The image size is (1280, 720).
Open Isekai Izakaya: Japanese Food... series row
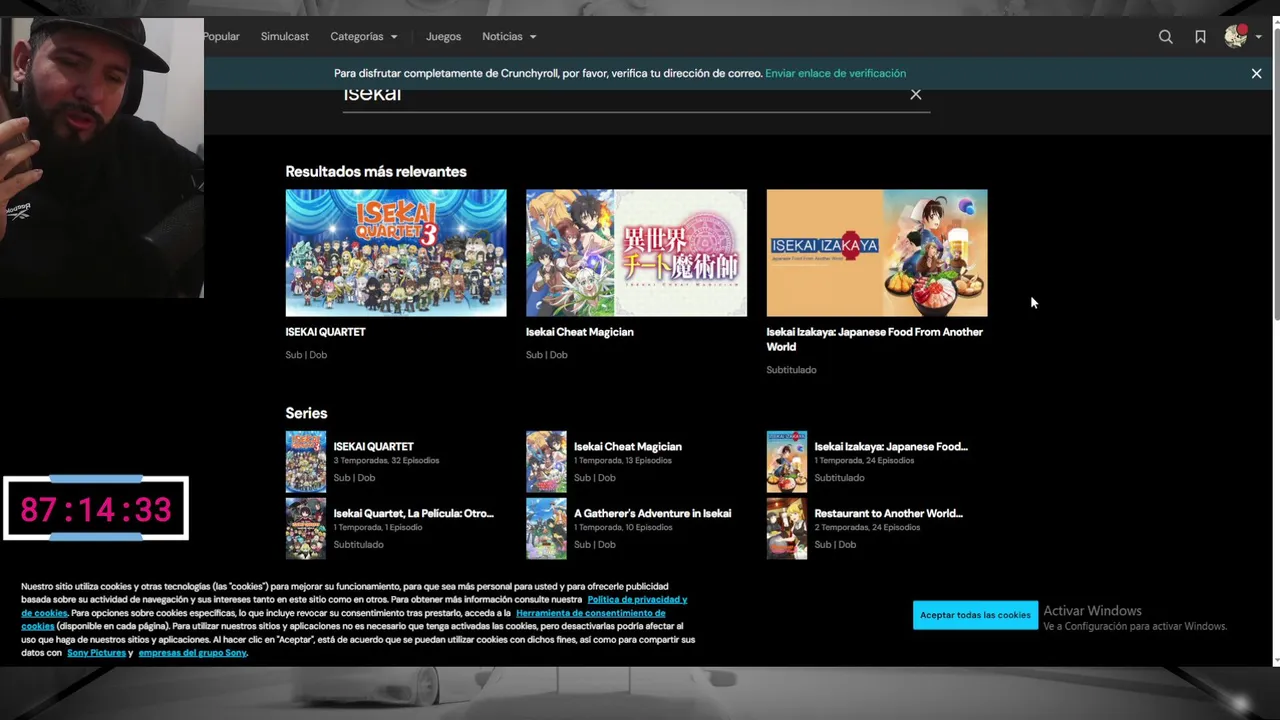pyautogui.click(x=891, y=447)
